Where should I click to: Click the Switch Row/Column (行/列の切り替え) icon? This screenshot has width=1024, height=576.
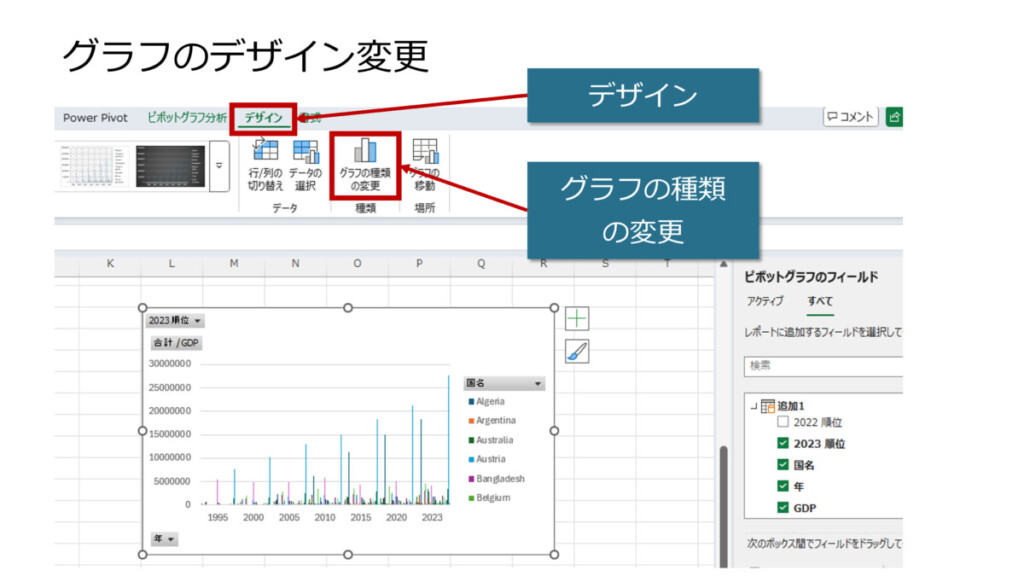point(266,165)
